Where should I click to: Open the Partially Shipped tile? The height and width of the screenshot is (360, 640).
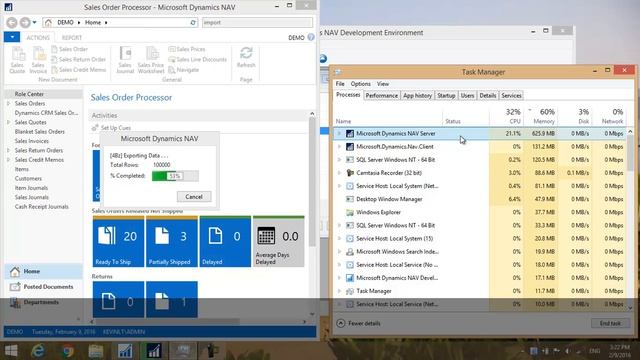(172, 242)
